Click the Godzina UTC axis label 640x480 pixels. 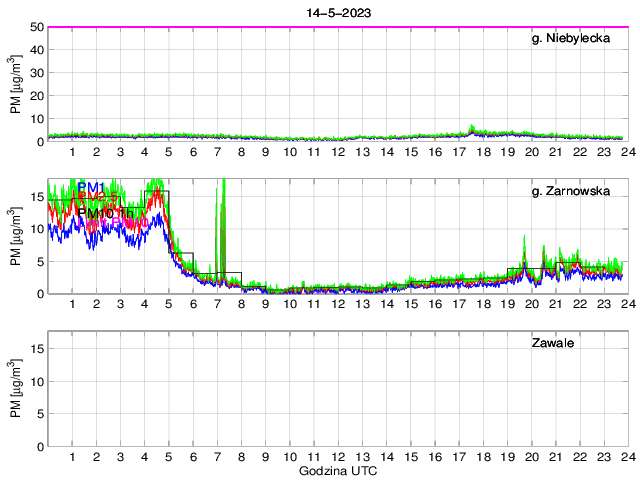click(x=336, y=470)
